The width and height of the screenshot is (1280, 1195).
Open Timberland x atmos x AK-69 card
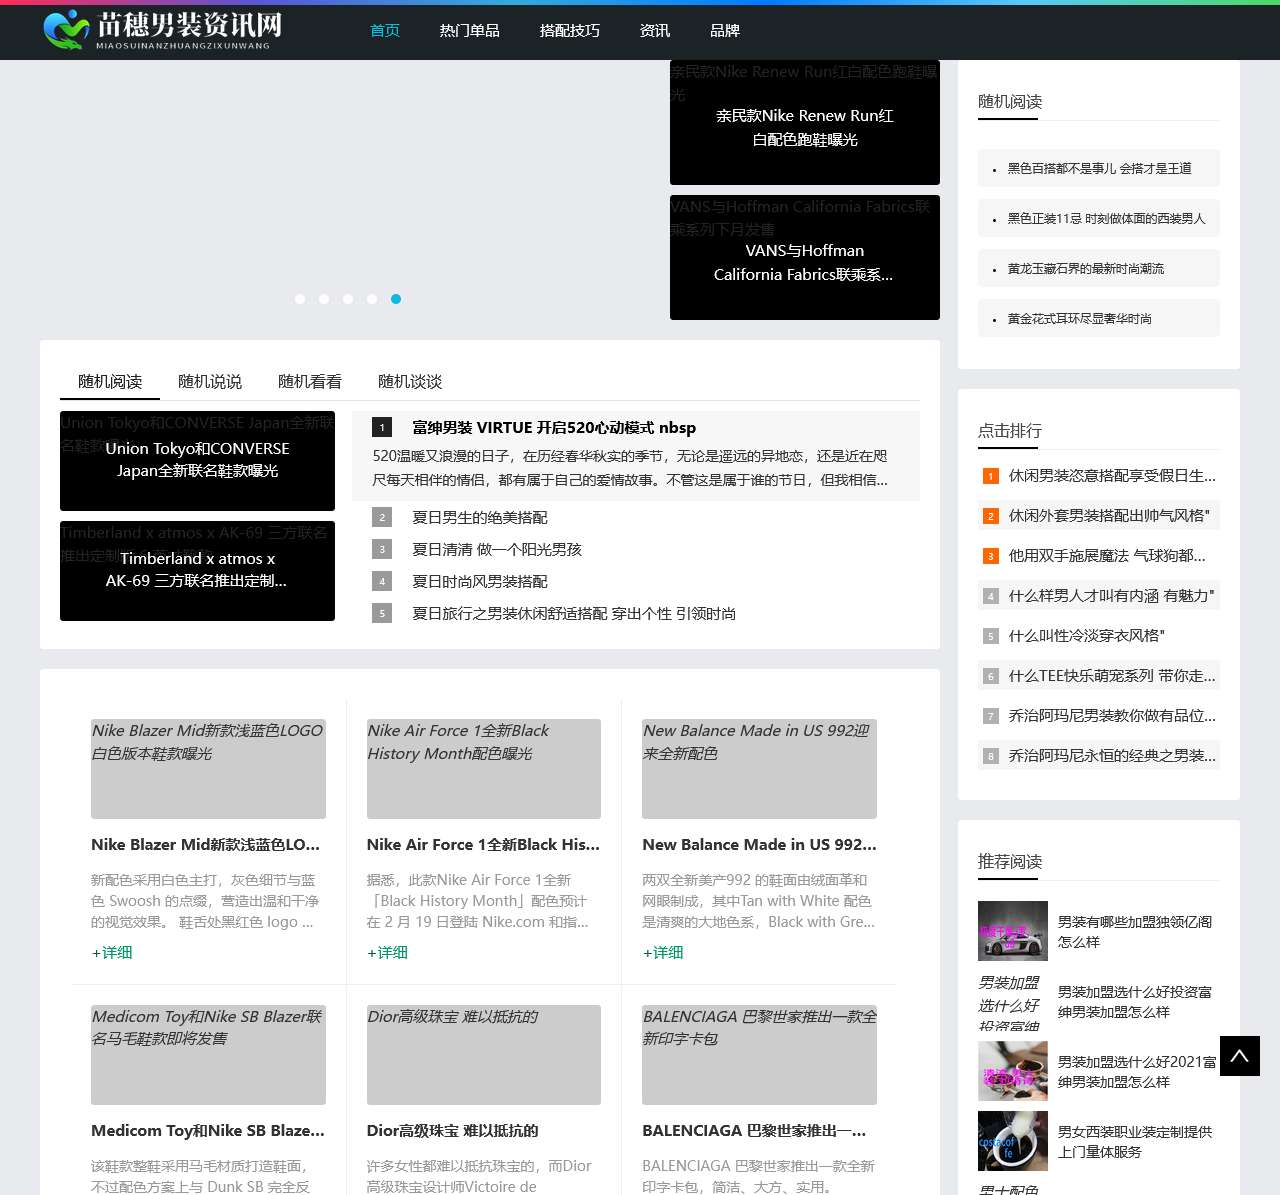tap(197, 571)
